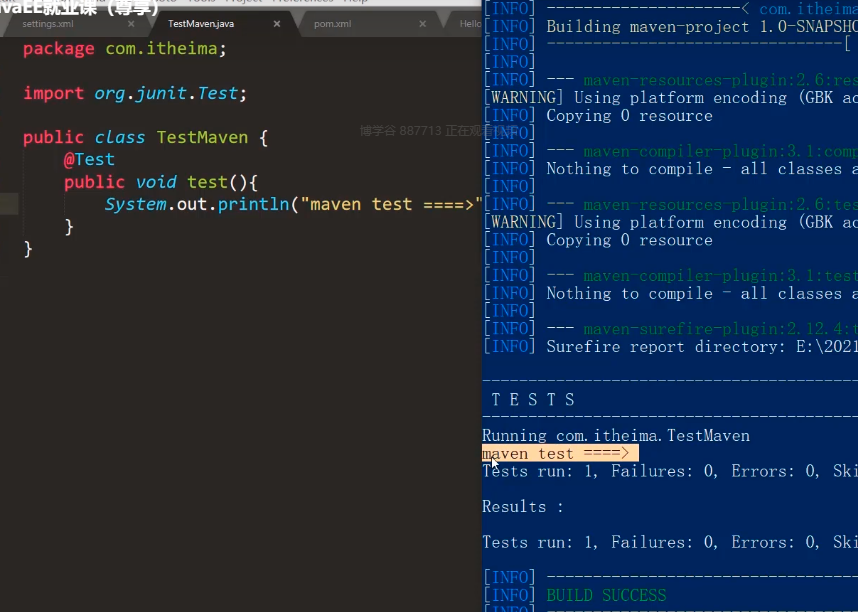Screen dimensions: 858x612
Task: Open the pom.xml tab
Action: coord(333,24)
